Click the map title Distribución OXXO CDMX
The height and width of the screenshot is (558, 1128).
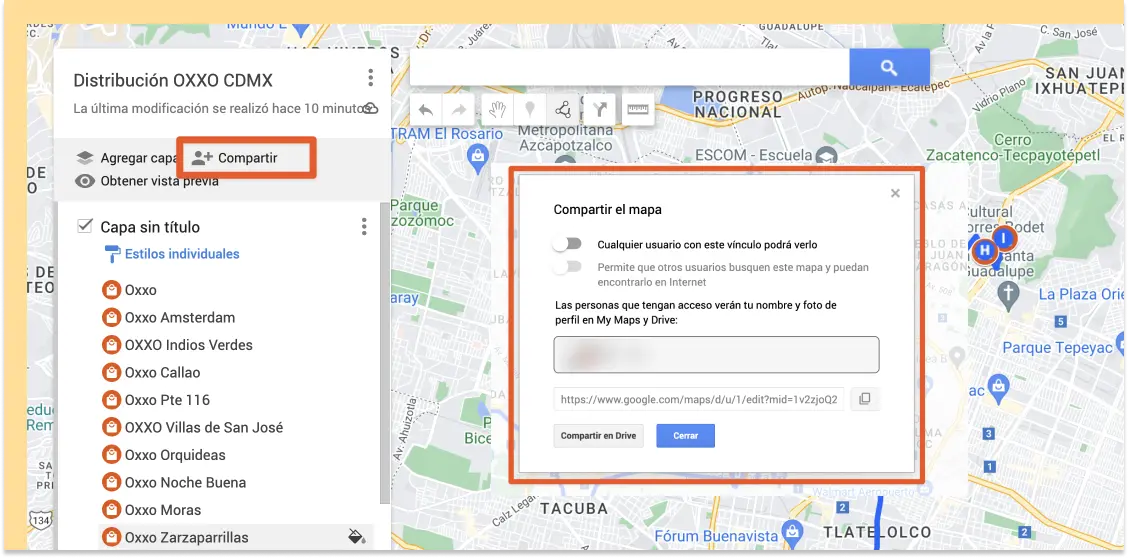click(x=173, y=80)
